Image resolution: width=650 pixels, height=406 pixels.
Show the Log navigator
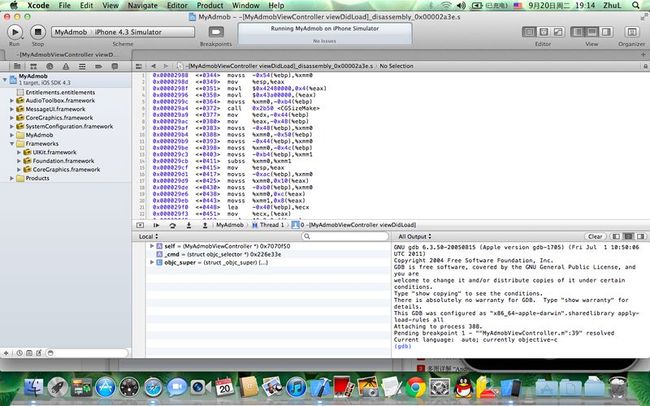[115, 66]
